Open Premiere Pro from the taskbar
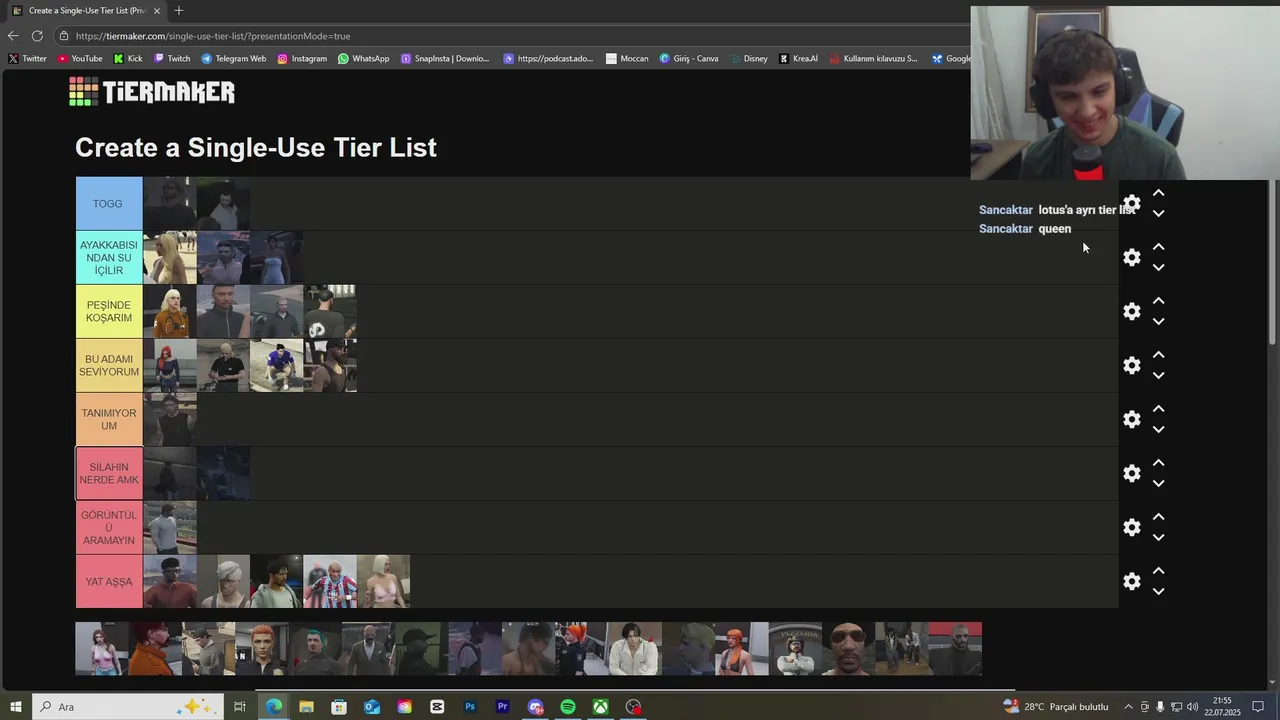1280x720 pixels. (x=502, y=707)
